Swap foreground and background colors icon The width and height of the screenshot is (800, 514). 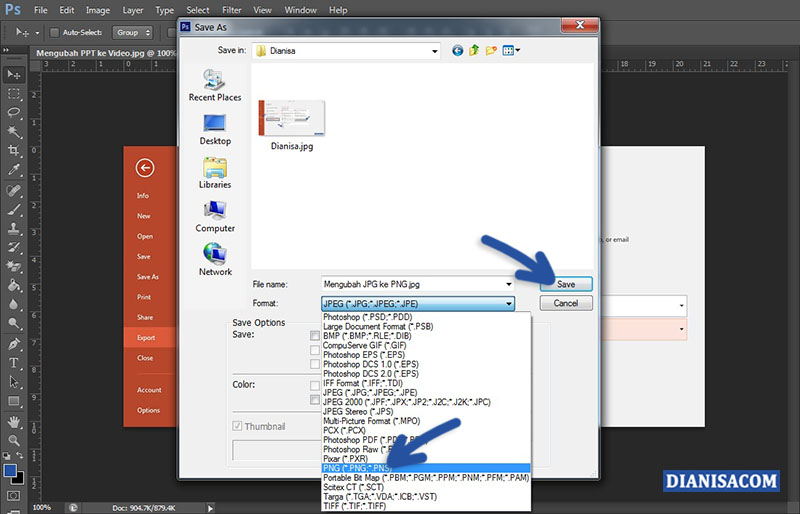[x=19, y=455]
